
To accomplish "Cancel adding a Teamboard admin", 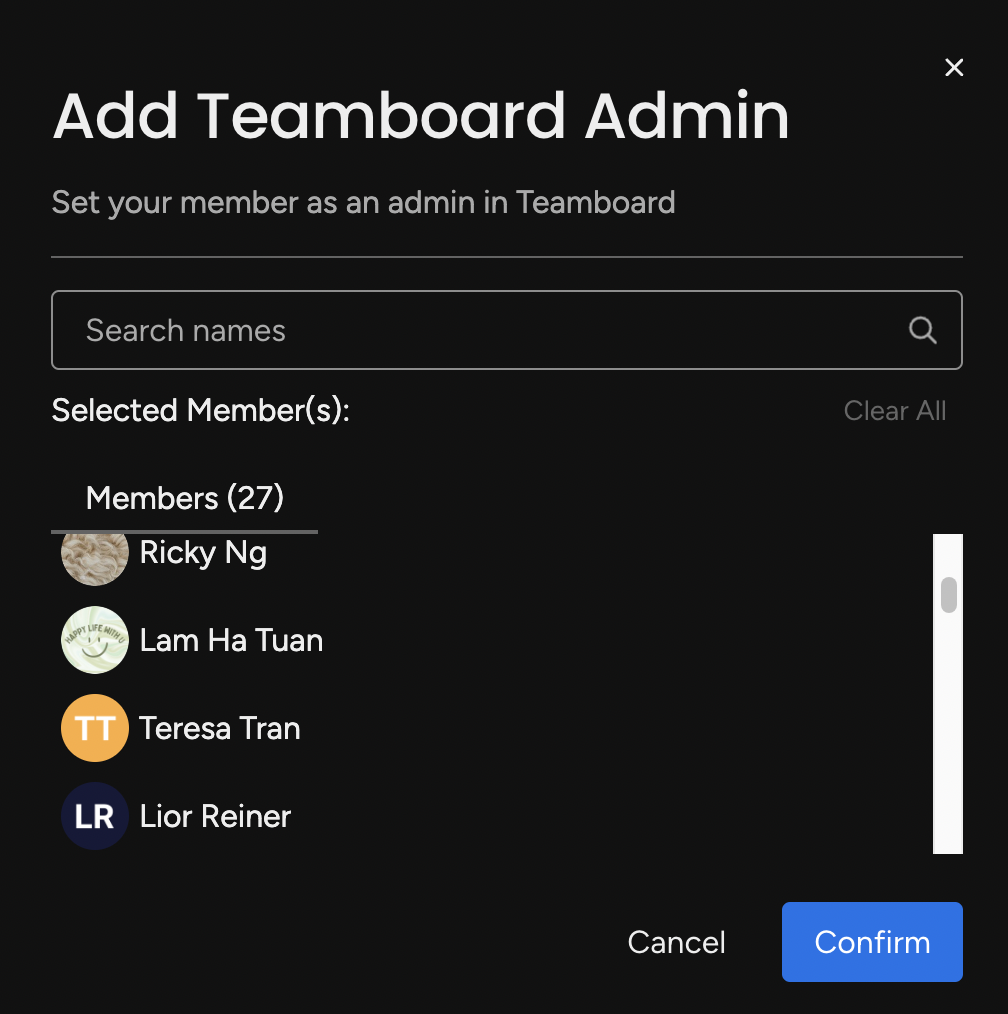I will pyautogui.click(x=676, y=941).
